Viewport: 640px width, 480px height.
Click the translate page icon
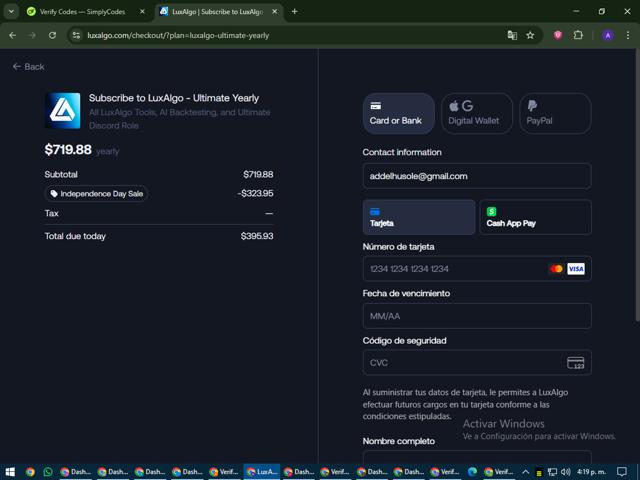pyautogui.click(x=512, y=36)
